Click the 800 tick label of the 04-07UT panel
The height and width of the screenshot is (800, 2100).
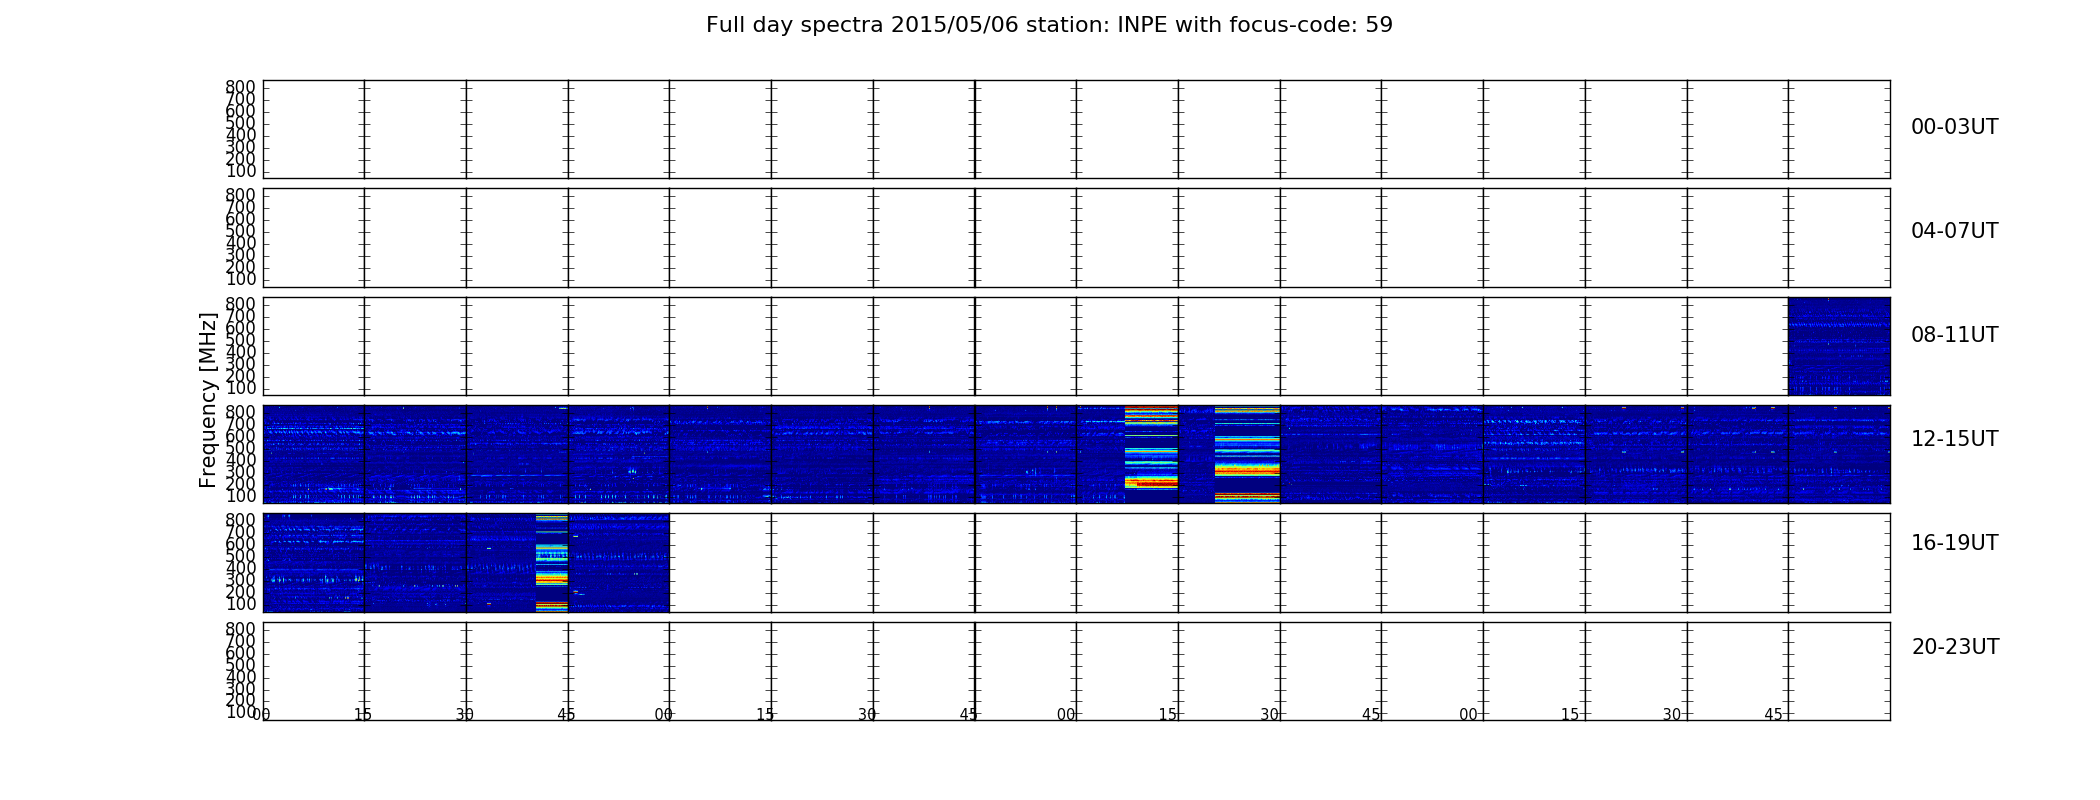(240, 195)
